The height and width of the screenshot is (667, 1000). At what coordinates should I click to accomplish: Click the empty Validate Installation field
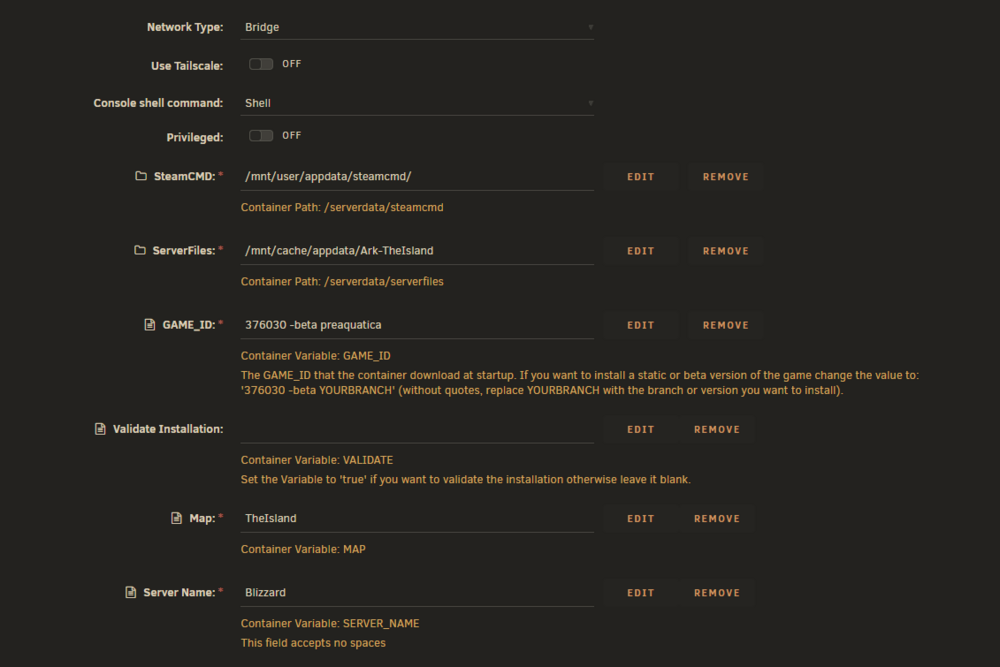point(417,429)
